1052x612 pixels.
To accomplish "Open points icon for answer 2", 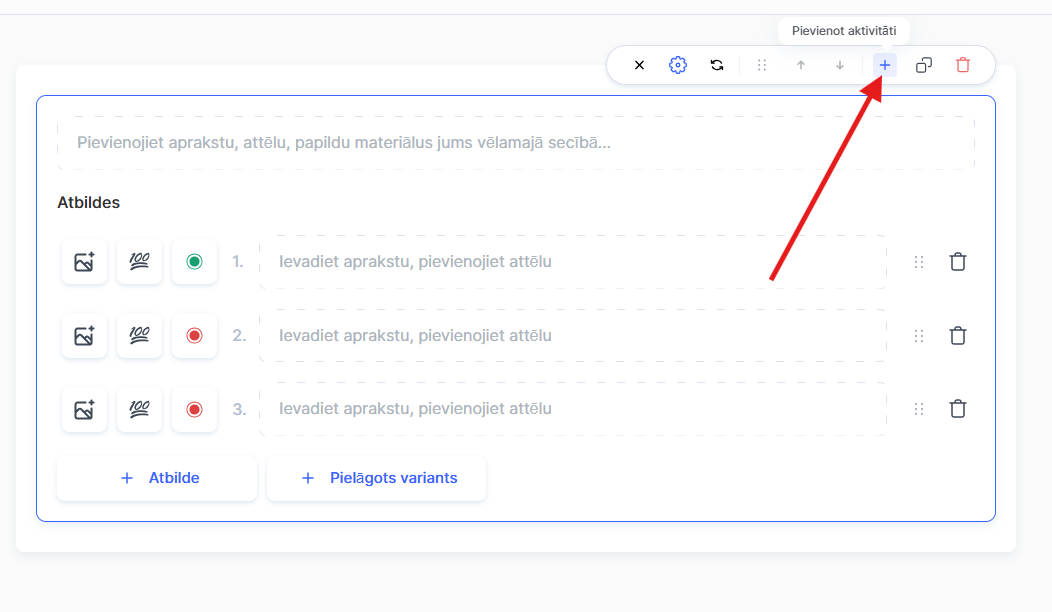I will tap(139, 336).
